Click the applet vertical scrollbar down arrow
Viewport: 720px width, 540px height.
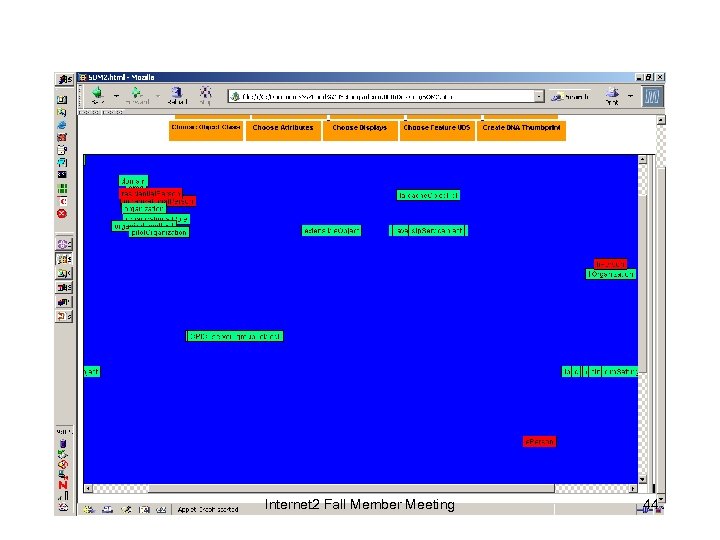(x=642, y=479)
